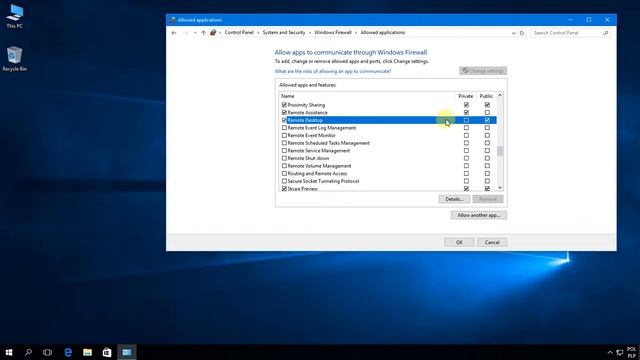
Task: Click the Remove button
Action: (488, 199)
